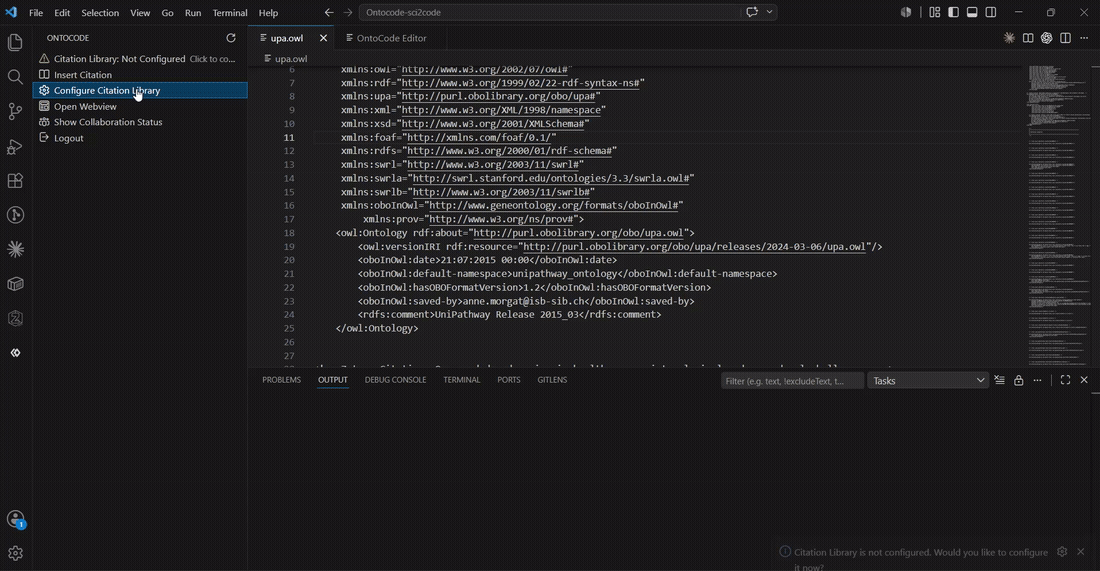The height and width of the screenshot is (571, 1100).
Task: Open the Go menu
Action: 167,13
